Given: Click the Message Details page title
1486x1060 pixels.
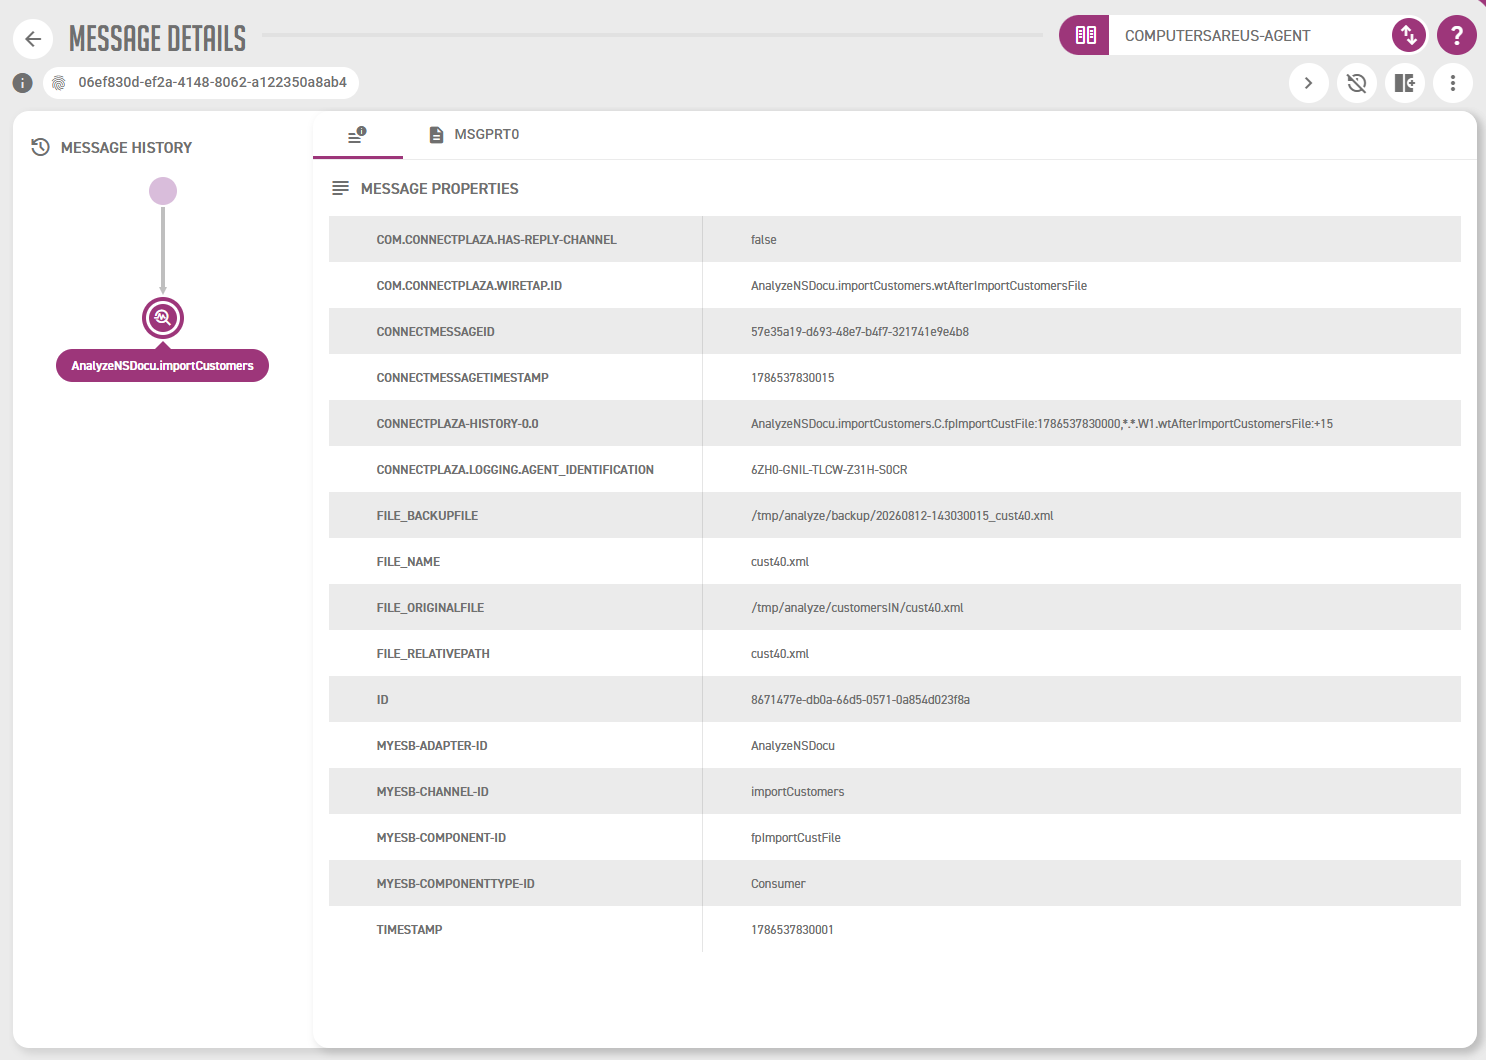Looking at the screenshot, I should pyautogui.click(x=157, y=39).
